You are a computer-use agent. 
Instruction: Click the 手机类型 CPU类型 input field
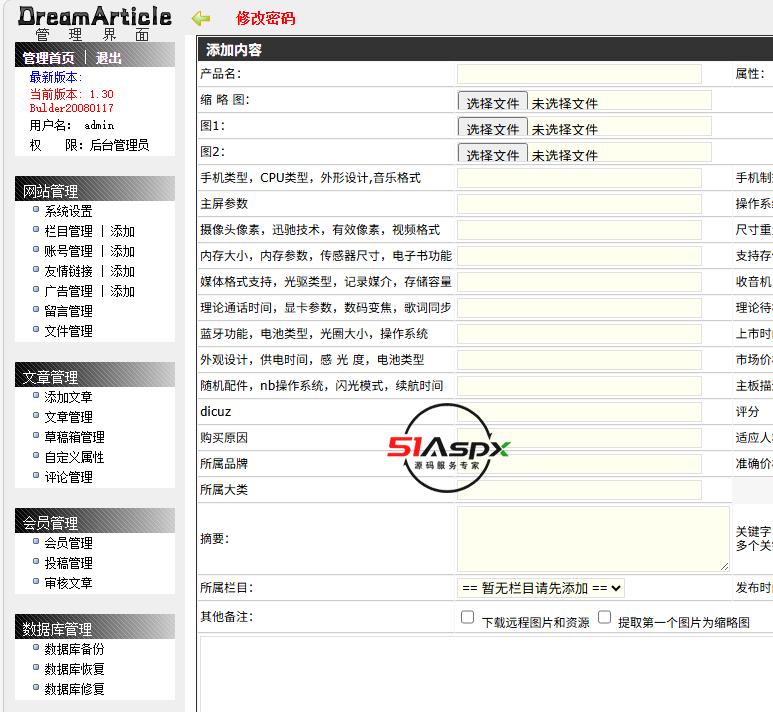579,178
